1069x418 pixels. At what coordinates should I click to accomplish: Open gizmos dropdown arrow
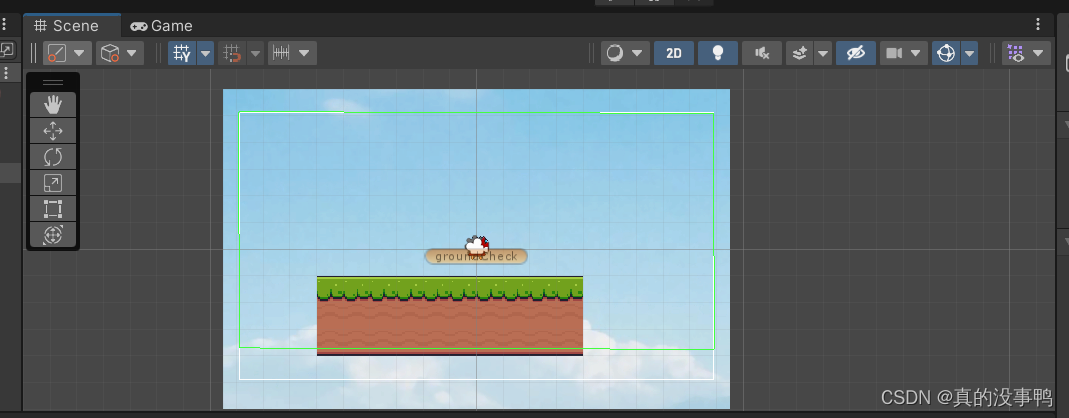[969, 53]
